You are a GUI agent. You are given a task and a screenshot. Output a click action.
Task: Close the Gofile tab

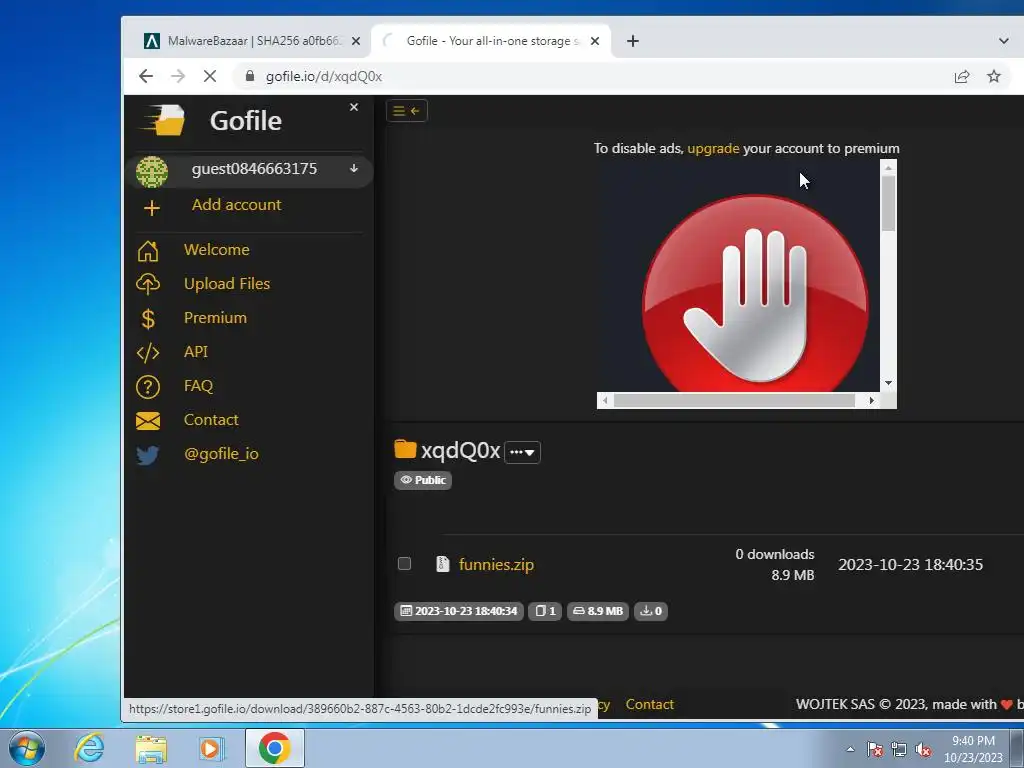click(595, 41)
